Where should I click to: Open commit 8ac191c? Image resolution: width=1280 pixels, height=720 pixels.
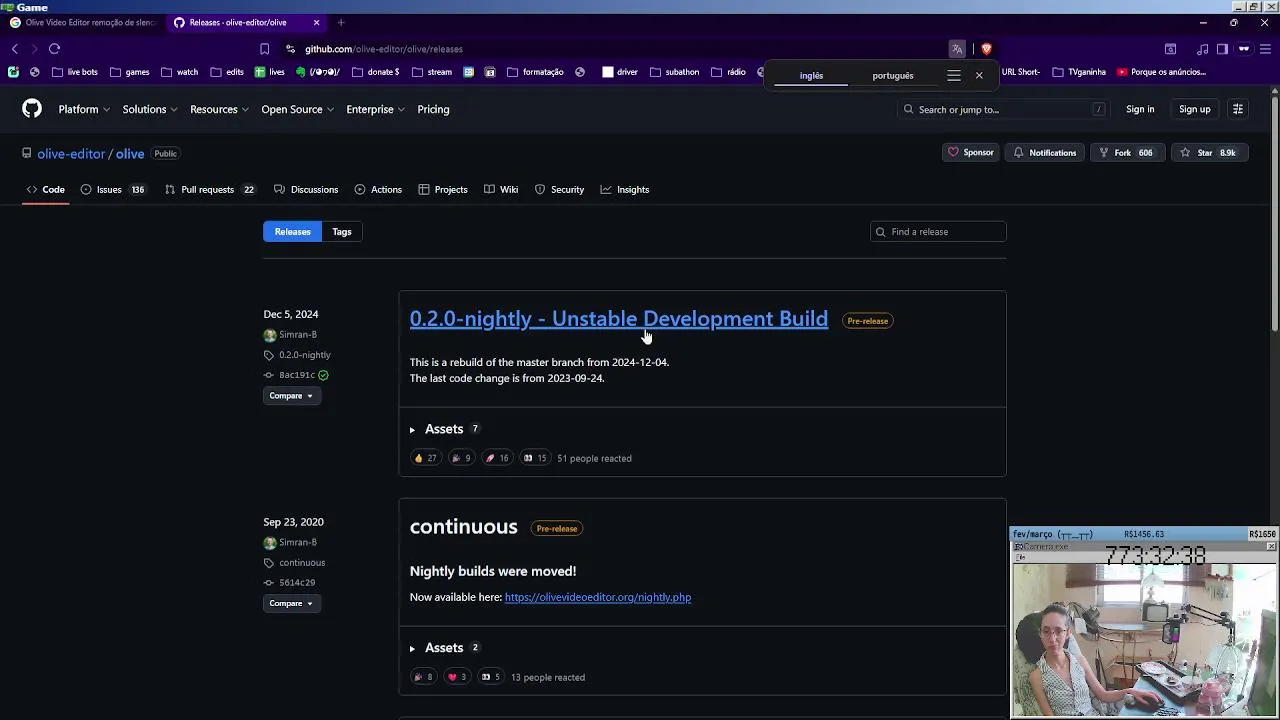pos(297,375)
